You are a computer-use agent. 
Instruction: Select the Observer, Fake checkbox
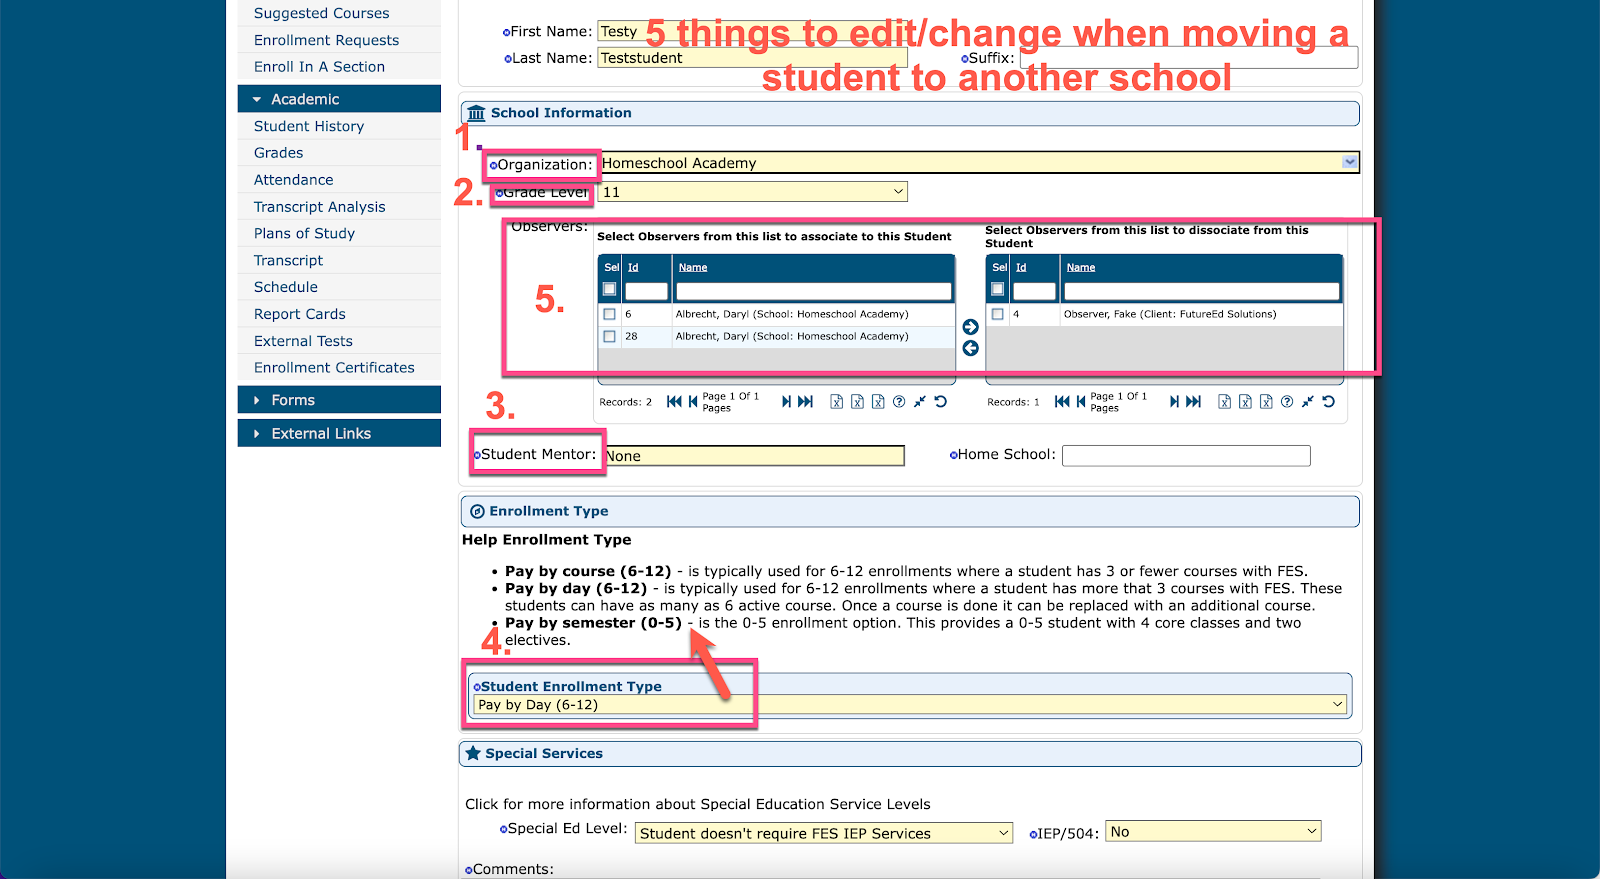[x=997, y=314]
